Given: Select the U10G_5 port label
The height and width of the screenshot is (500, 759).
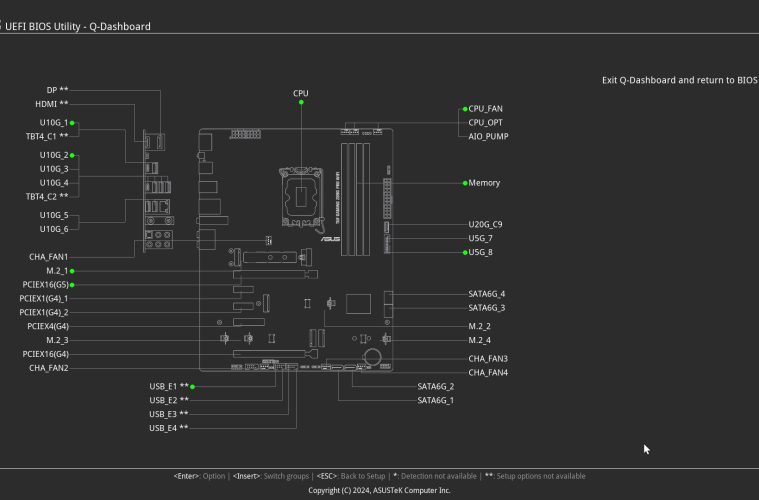Looking at the screenshot, I should 54,215.
